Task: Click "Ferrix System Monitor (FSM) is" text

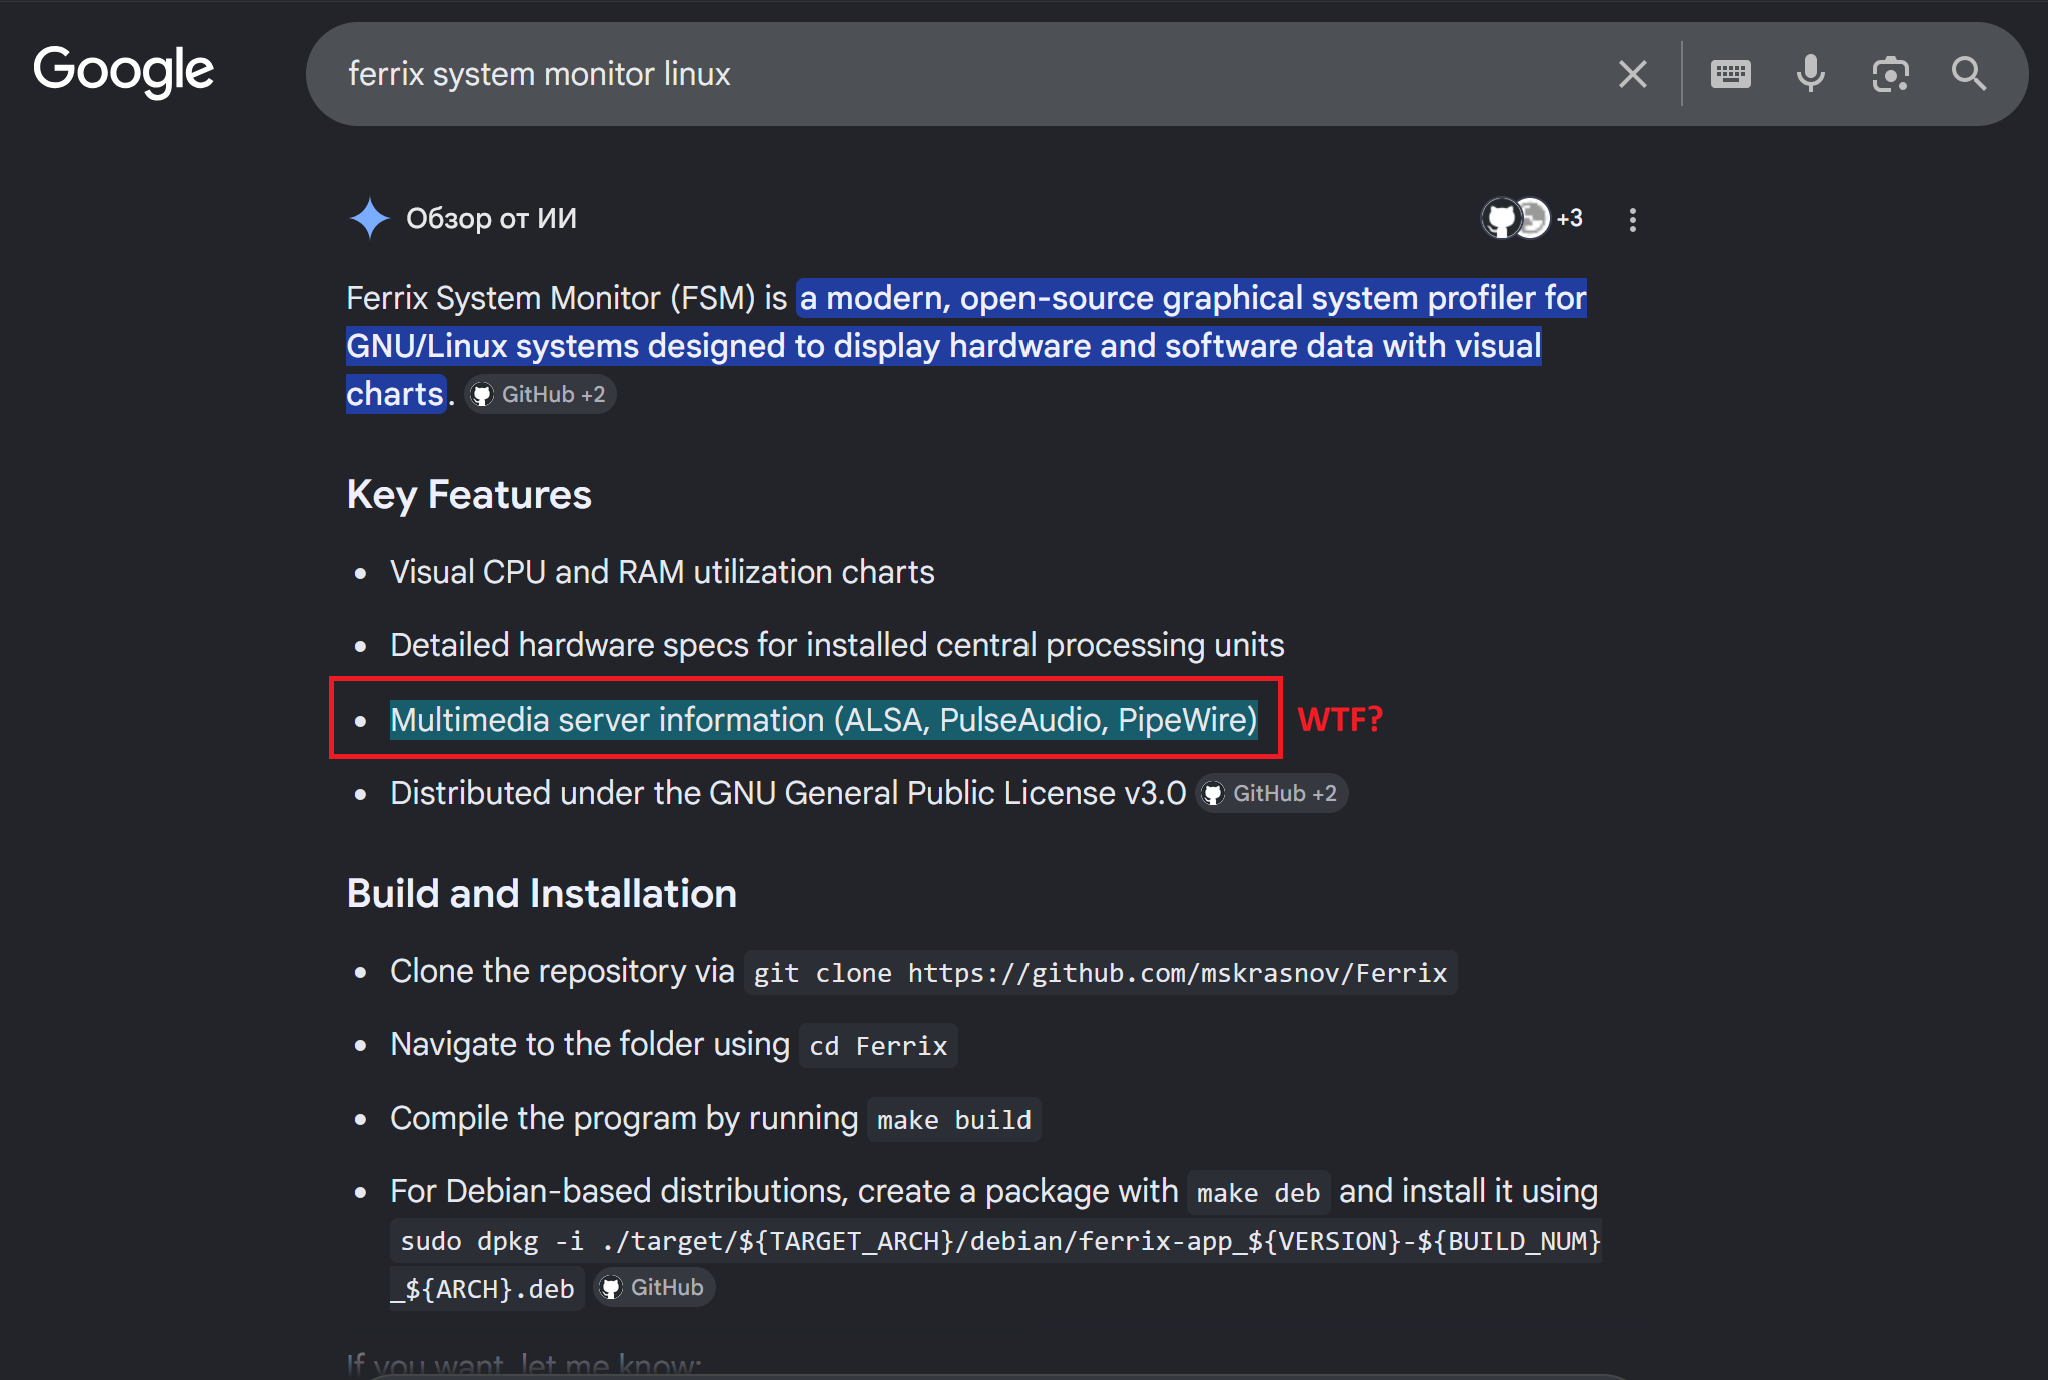Action: click(567, 298)
